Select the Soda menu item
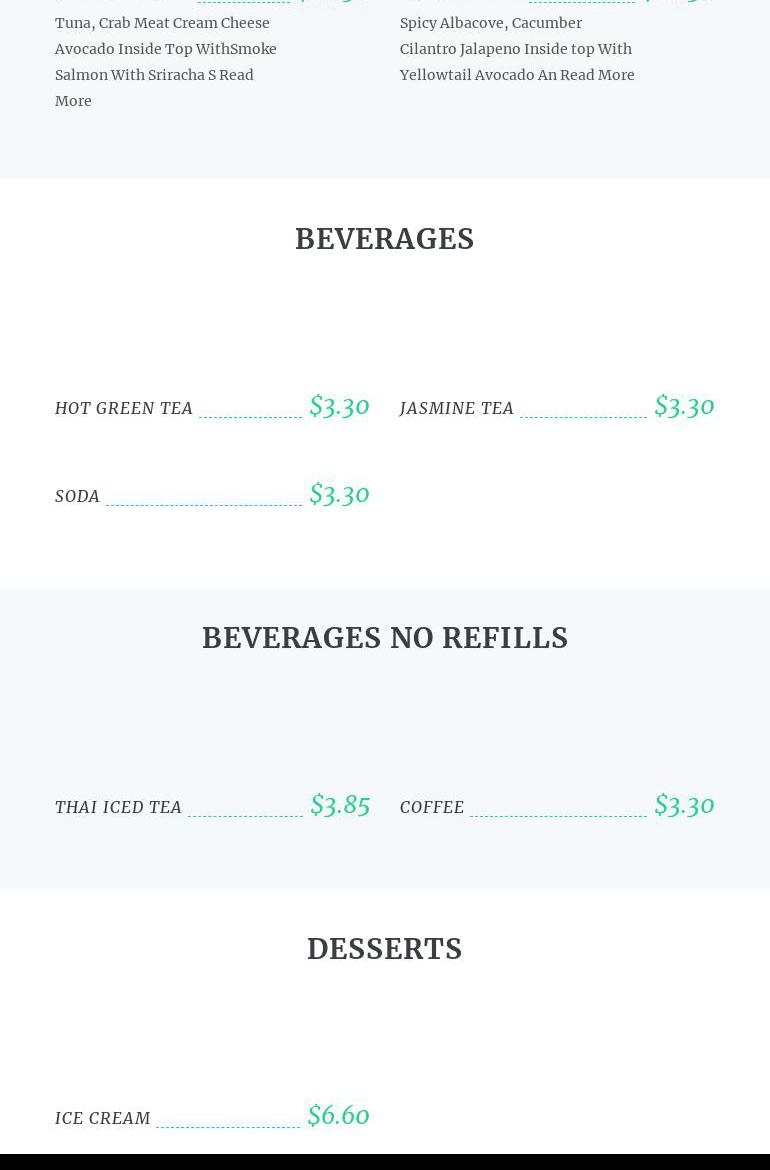Viewport: 770px width, 1170px height. (77, 496)
